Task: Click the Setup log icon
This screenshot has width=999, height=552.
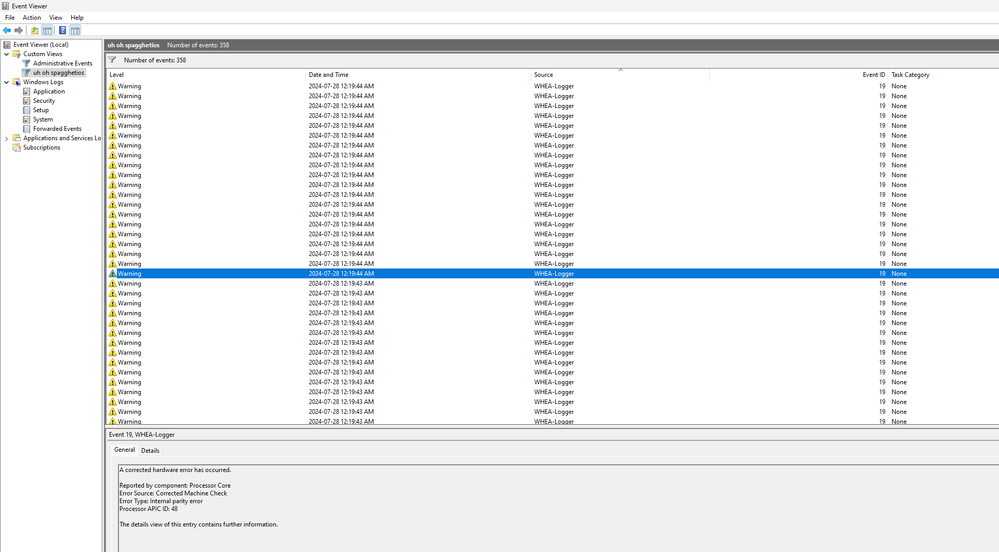Action: coord(27,110)
